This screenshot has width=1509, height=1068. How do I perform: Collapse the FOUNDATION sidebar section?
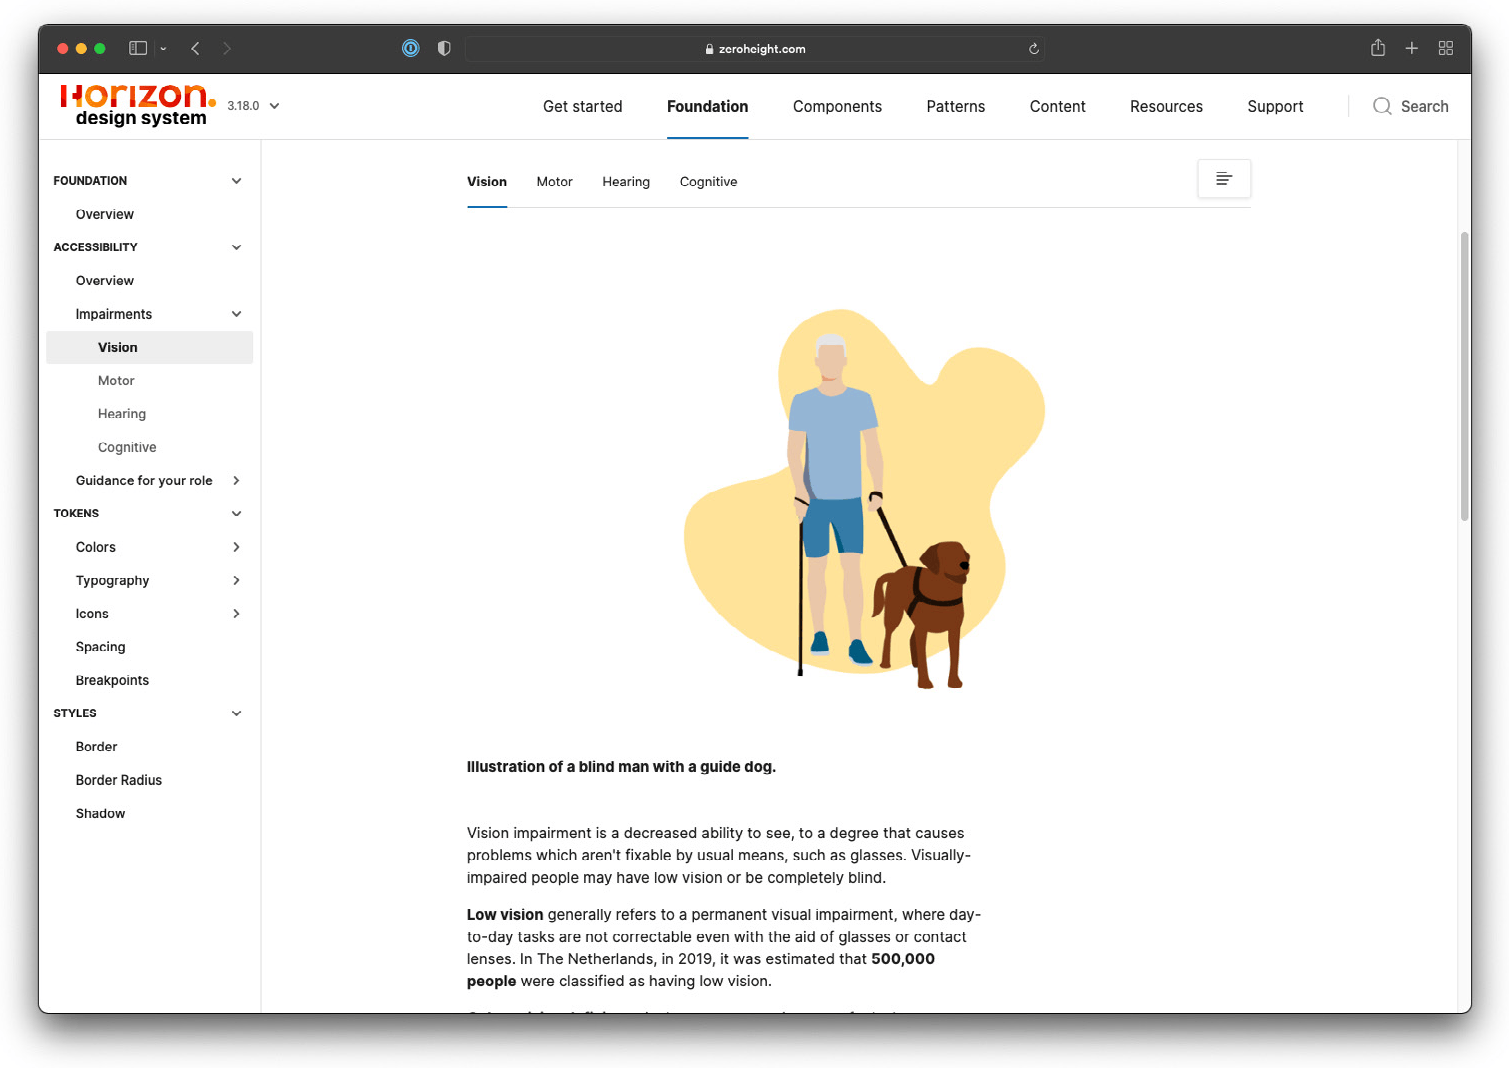pos(237,181)
